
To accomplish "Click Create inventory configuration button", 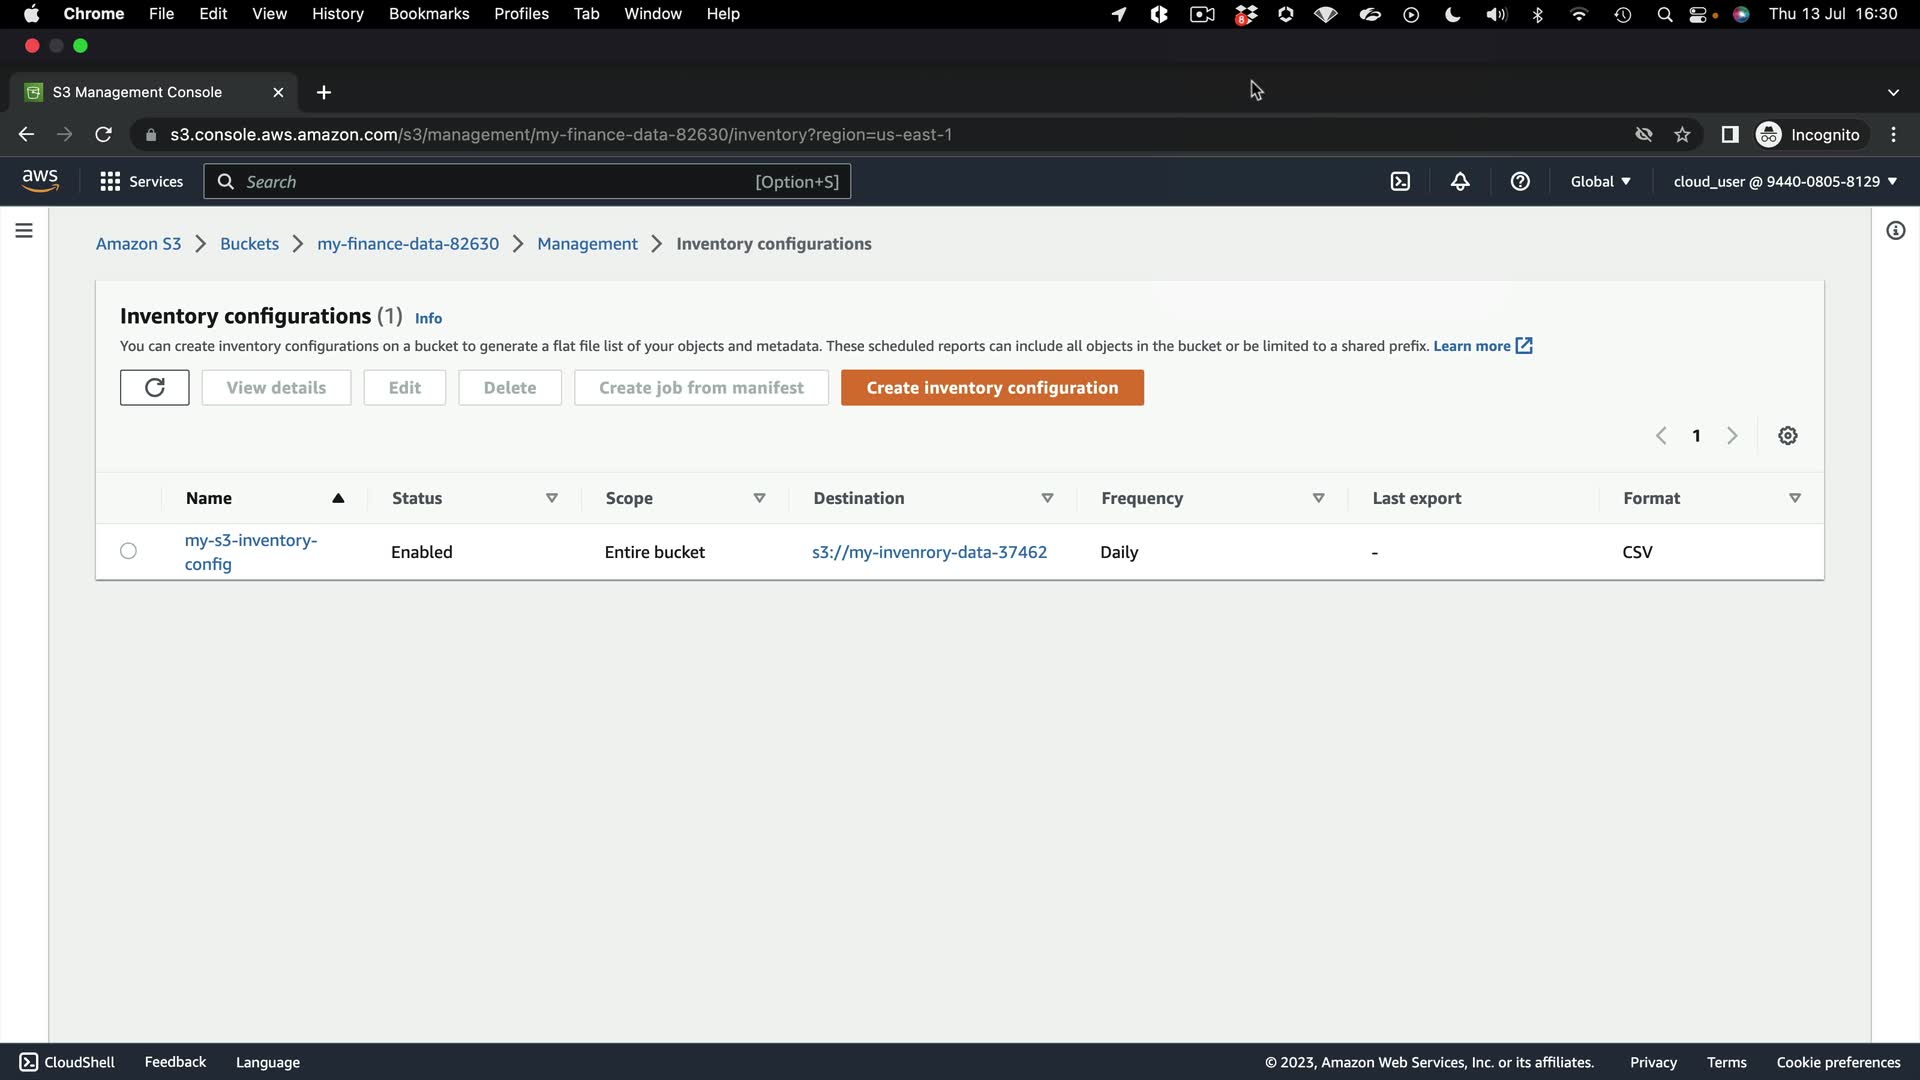I will coord(992,388).
